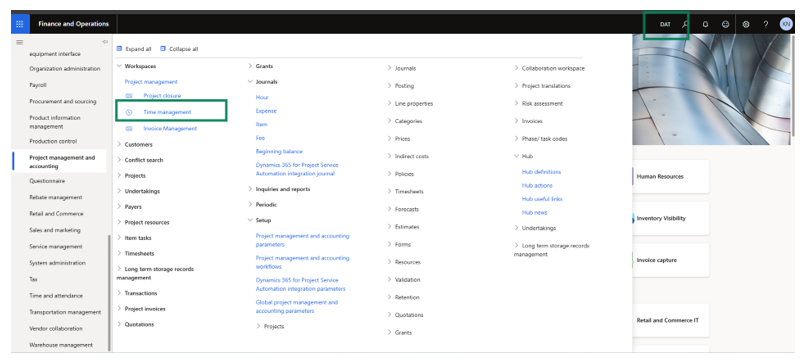Select Warehouse management module

coord(61,345)
